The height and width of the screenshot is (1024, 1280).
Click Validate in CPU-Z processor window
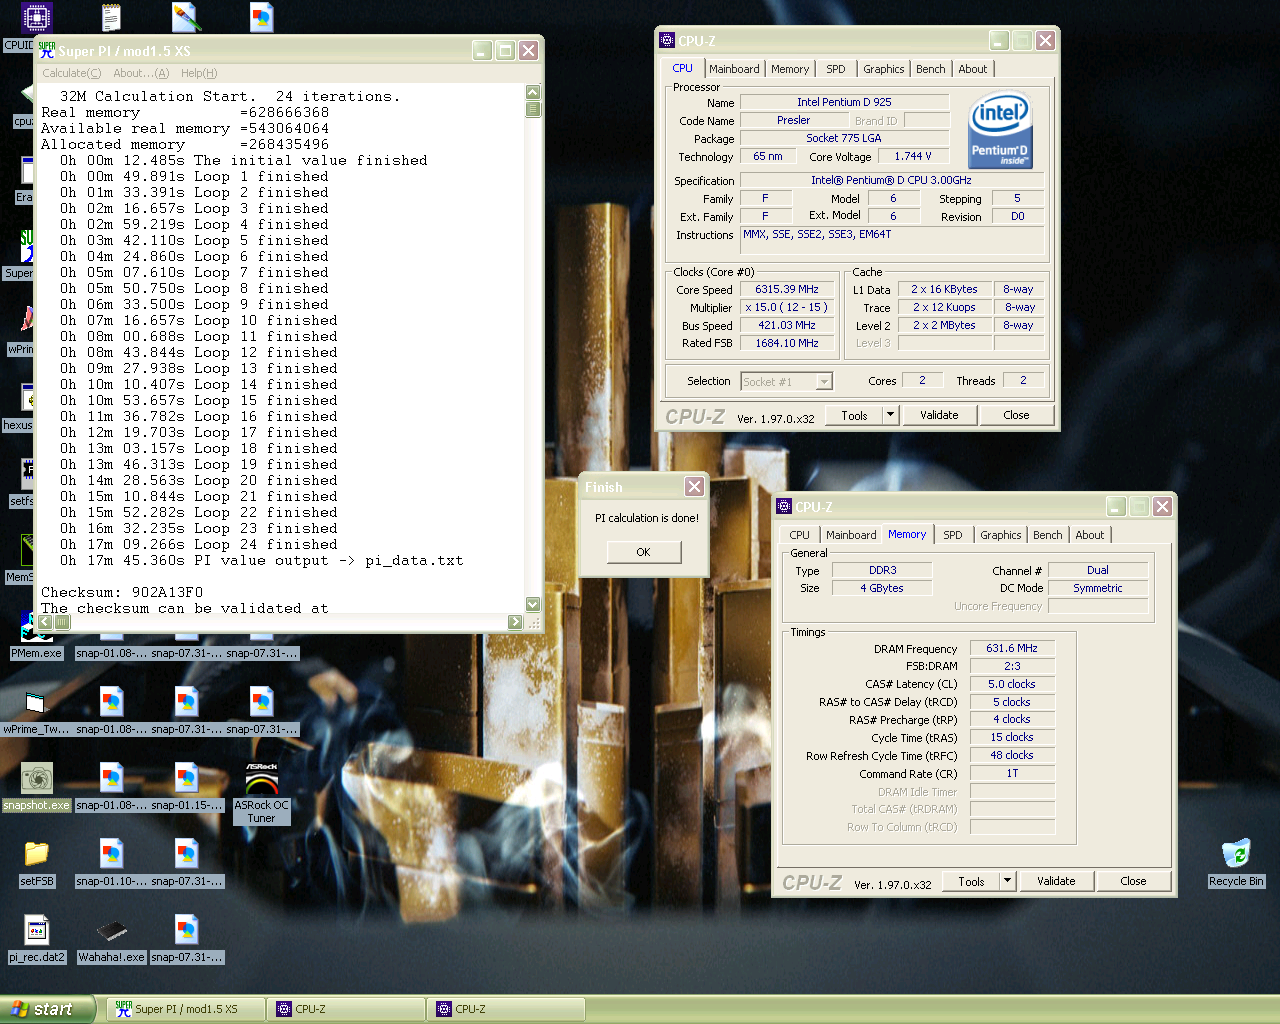point(939,415)
